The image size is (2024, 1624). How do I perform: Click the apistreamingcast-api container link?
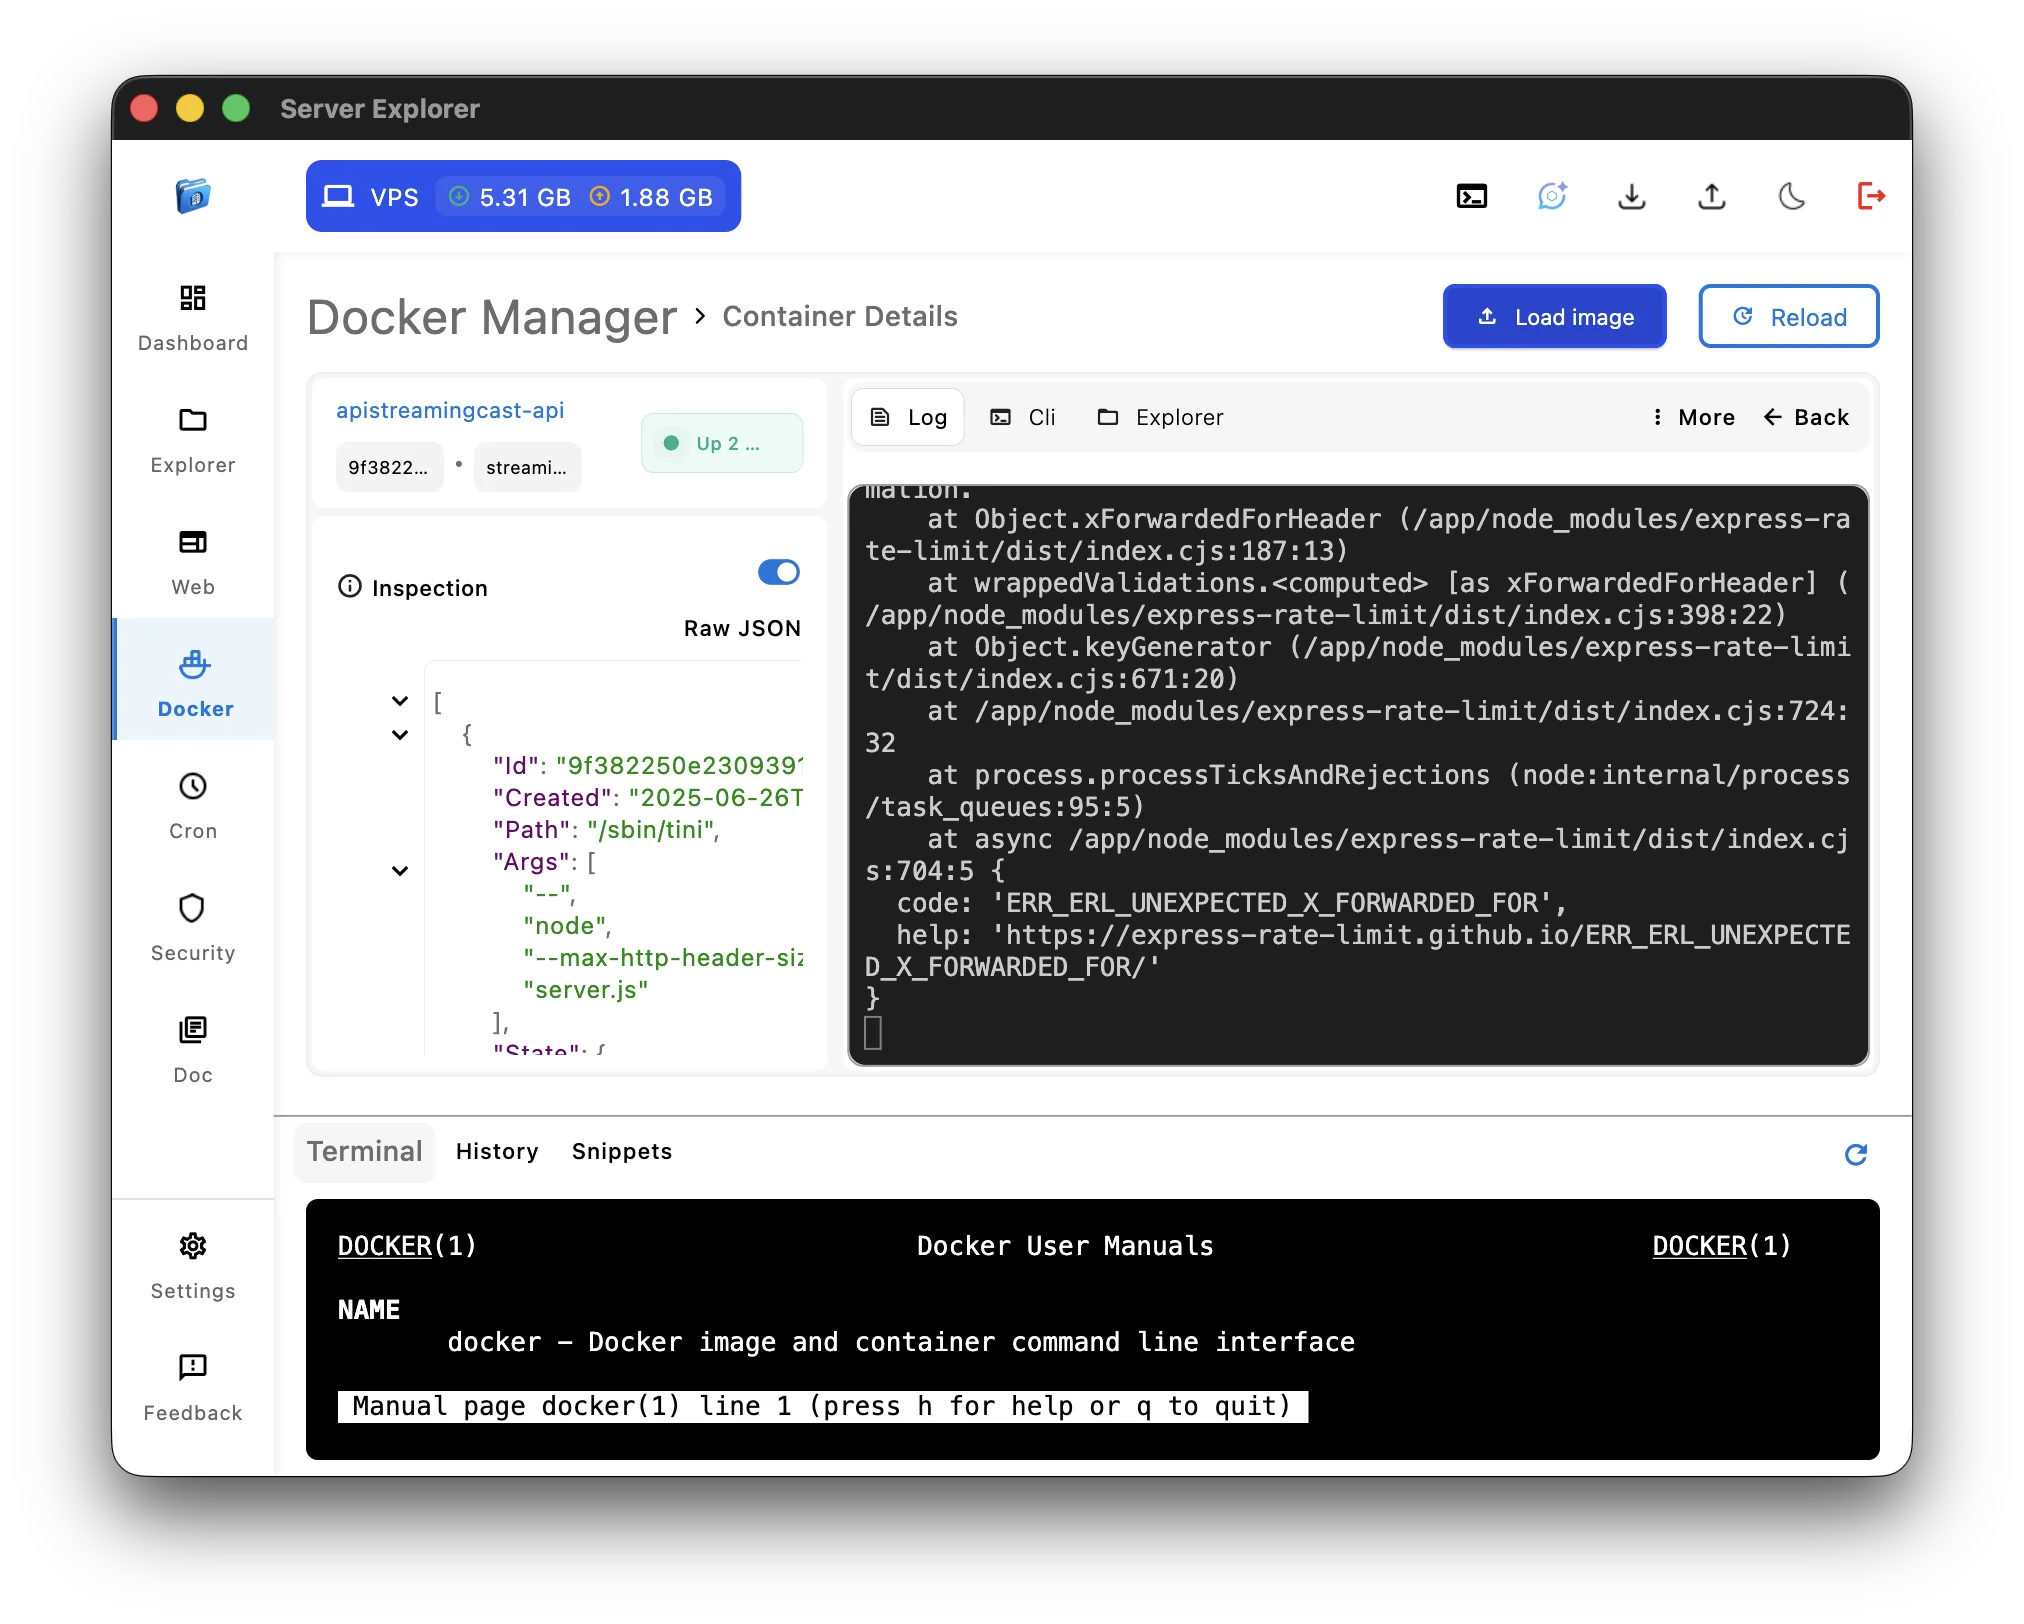tap(450, 410)
